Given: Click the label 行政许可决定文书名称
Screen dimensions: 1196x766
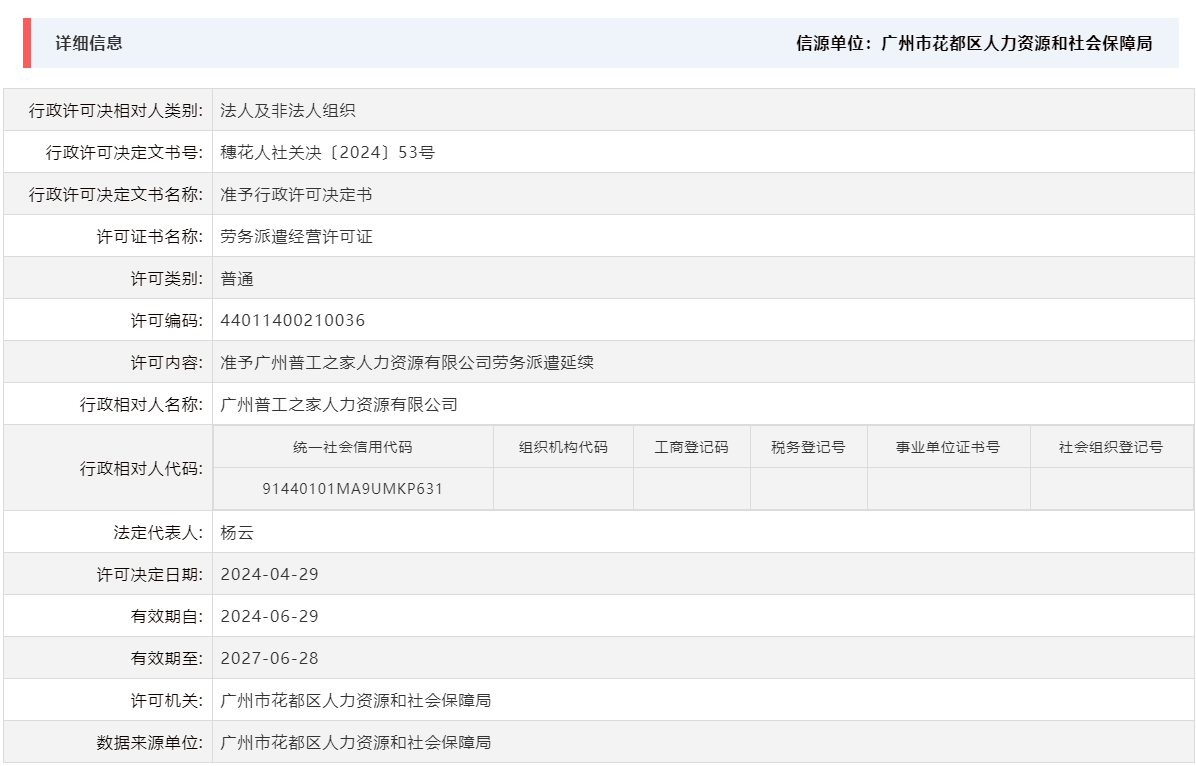Looking at the screenshot, I should point(116,195).
